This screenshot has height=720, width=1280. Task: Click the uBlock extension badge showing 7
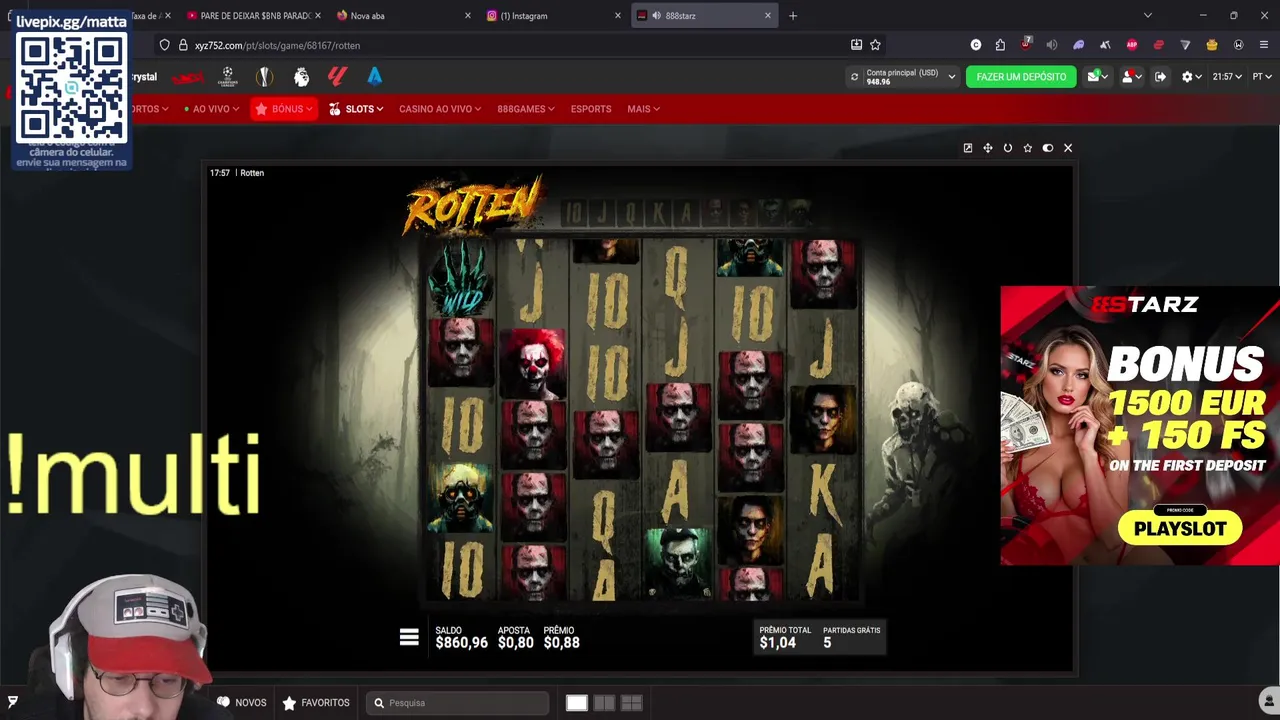pos(1026,45)
